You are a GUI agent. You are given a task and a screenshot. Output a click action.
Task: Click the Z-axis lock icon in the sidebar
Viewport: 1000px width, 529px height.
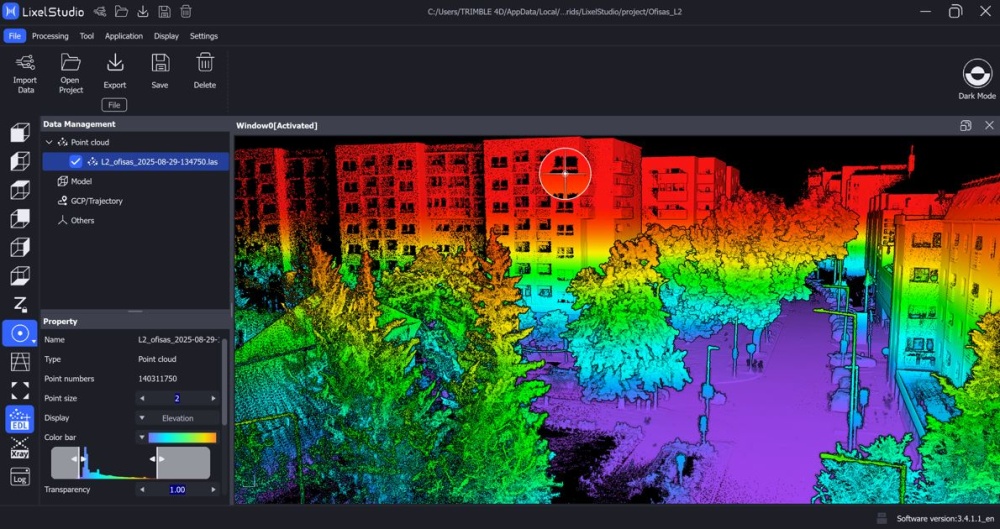click(x=20, y=305)
